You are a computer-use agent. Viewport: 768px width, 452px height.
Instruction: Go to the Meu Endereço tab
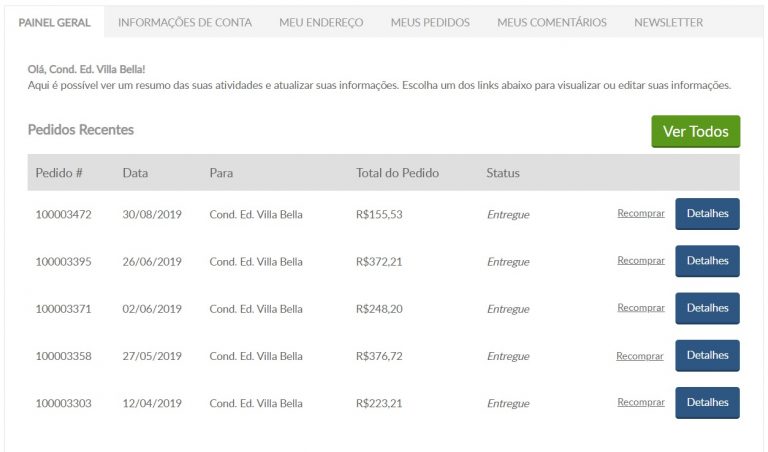click(321, 23)
